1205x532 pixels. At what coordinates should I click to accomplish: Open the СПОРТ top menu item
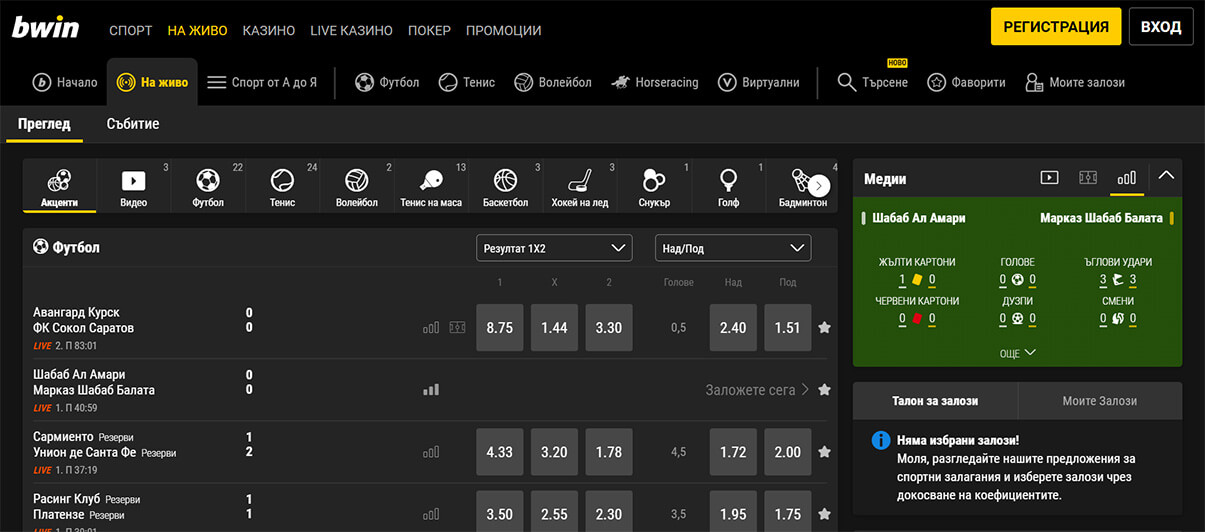131,30
